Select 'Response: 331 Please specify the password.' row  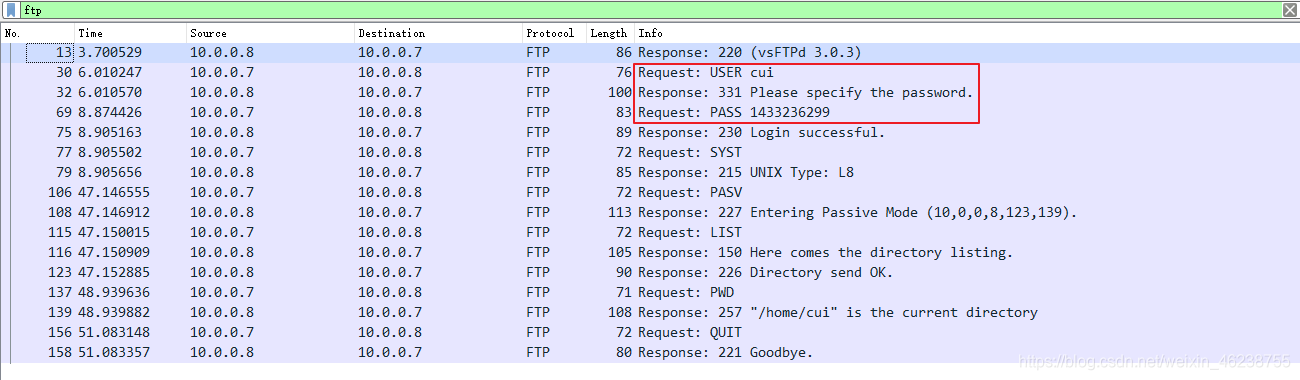(x=650, y=92)
